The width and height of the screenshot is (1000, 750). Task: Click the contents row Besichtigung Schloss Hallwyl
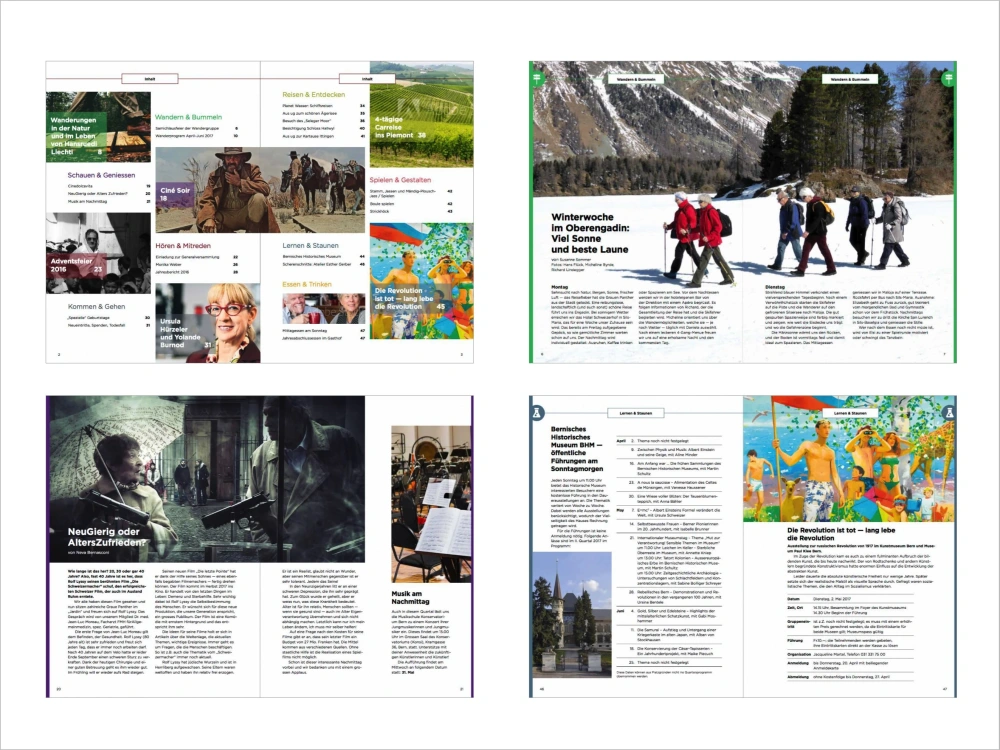[324, 128]
